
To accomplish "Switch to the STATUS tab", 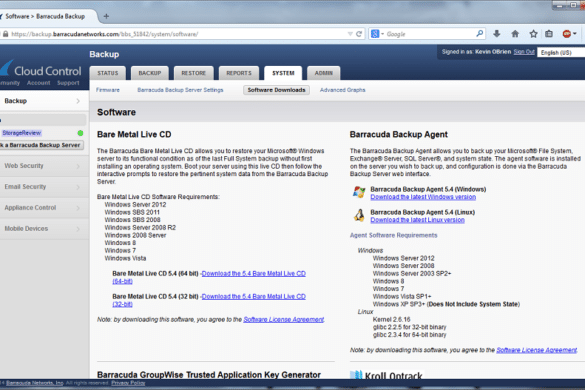I will click(x=108, y=73).
